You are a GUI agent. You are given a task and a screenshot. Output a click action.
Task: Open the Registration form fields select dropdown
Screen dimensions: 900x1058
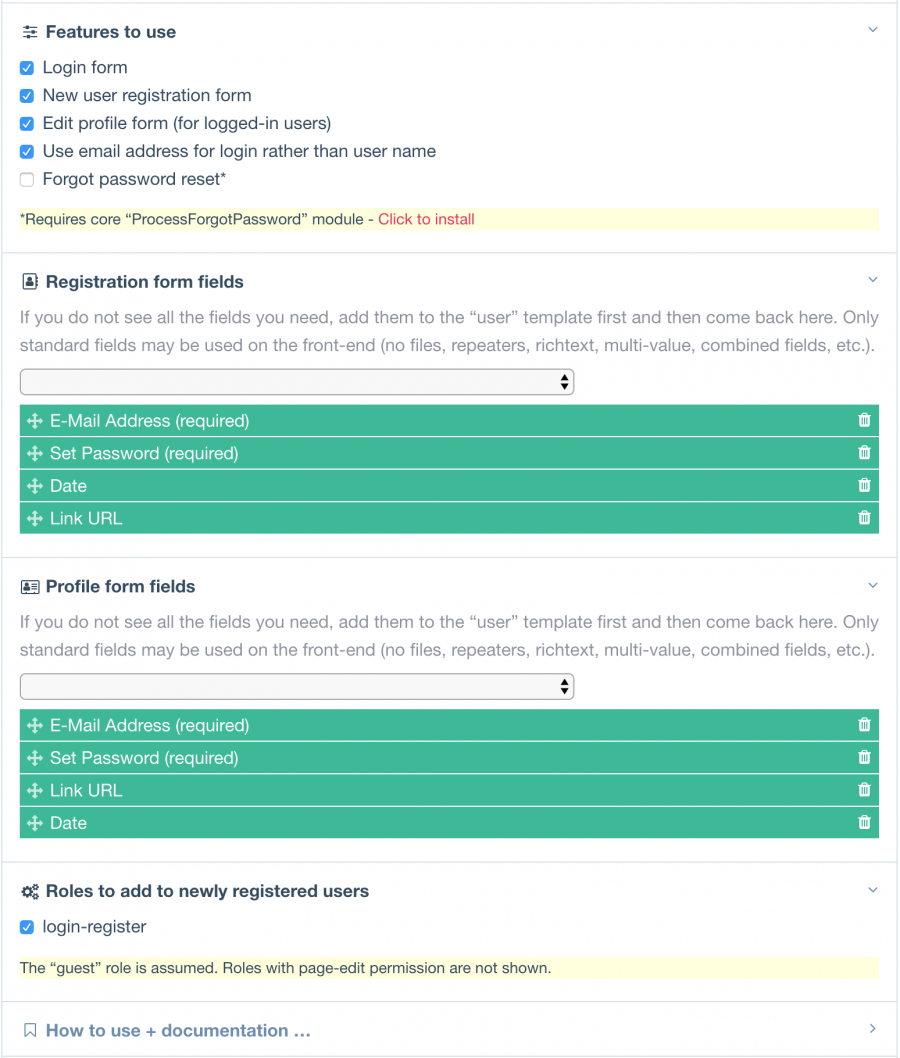[297, 382]
